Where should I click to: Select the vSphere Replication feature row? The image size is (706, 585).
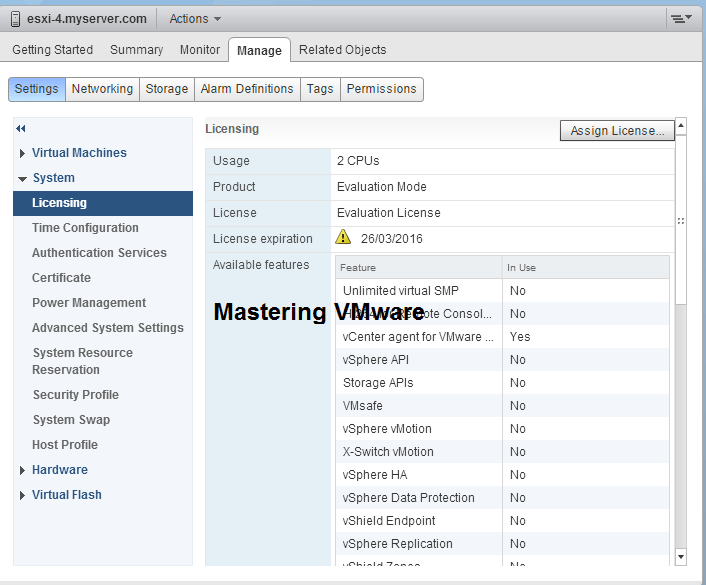(502, 543)
